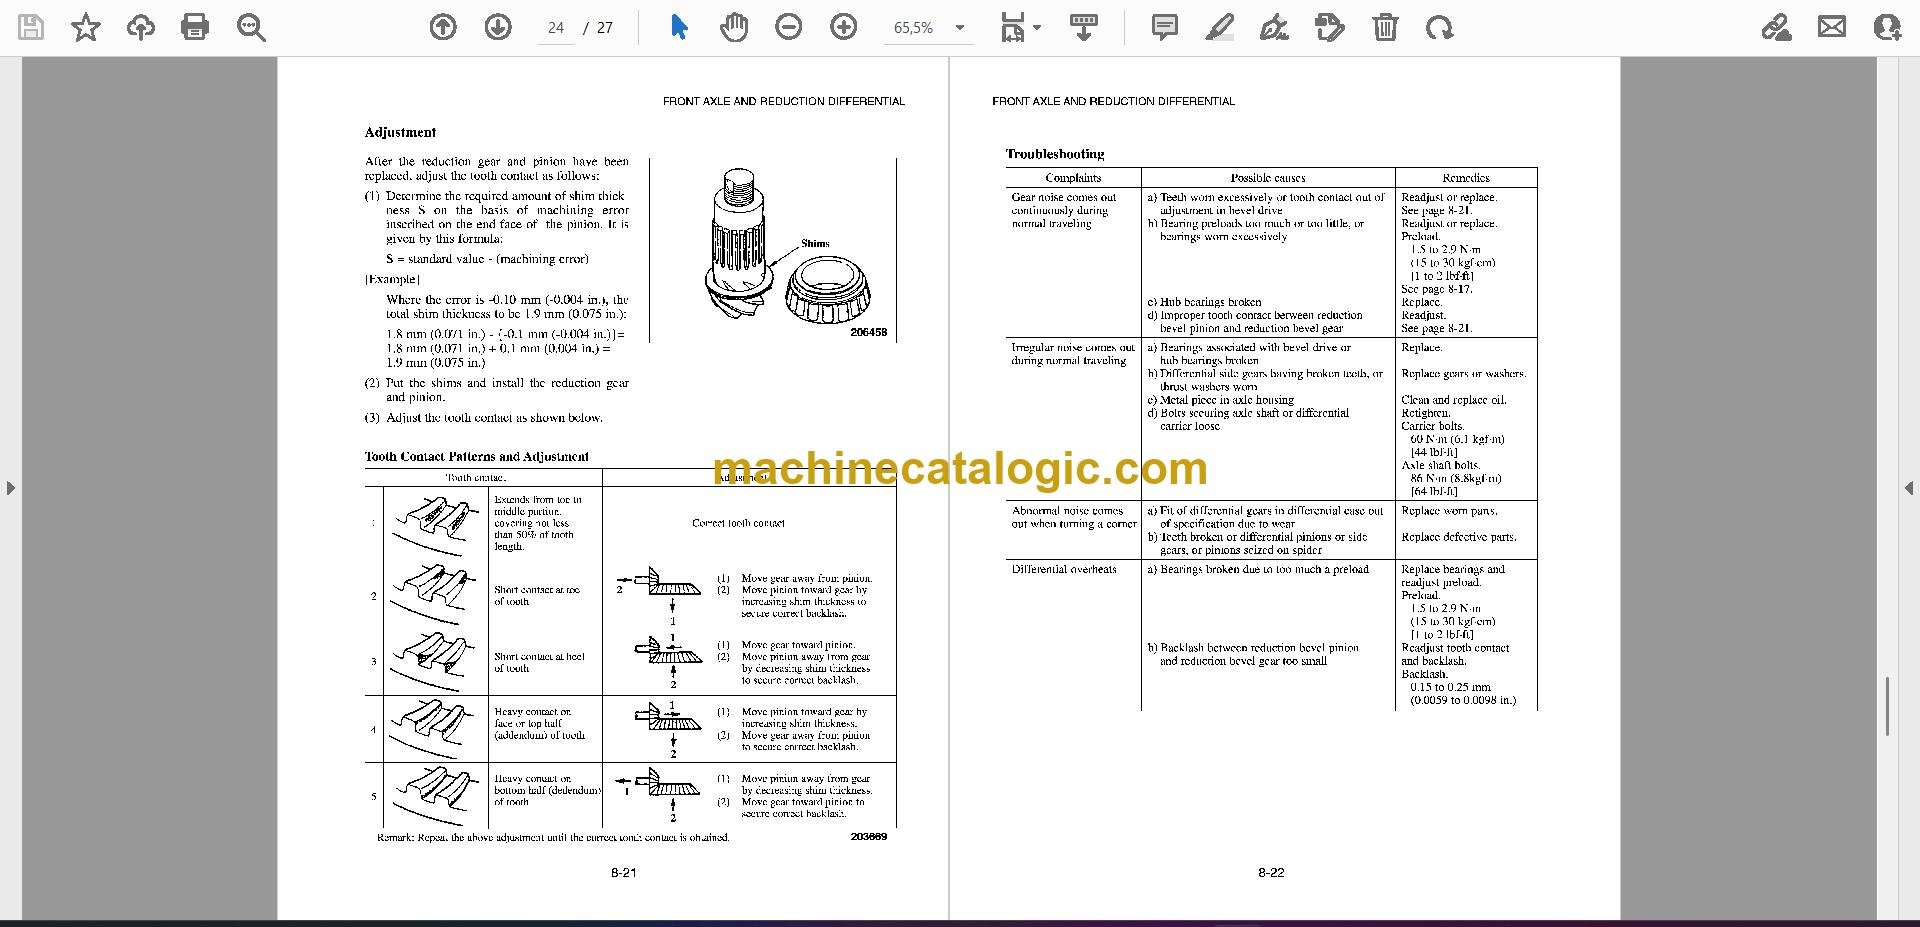Image resolution: width=1920 pixels, height=927 pixels.
Task: Click the page number field showing 24
Action: pyautogui.click(x=556, y=28)
